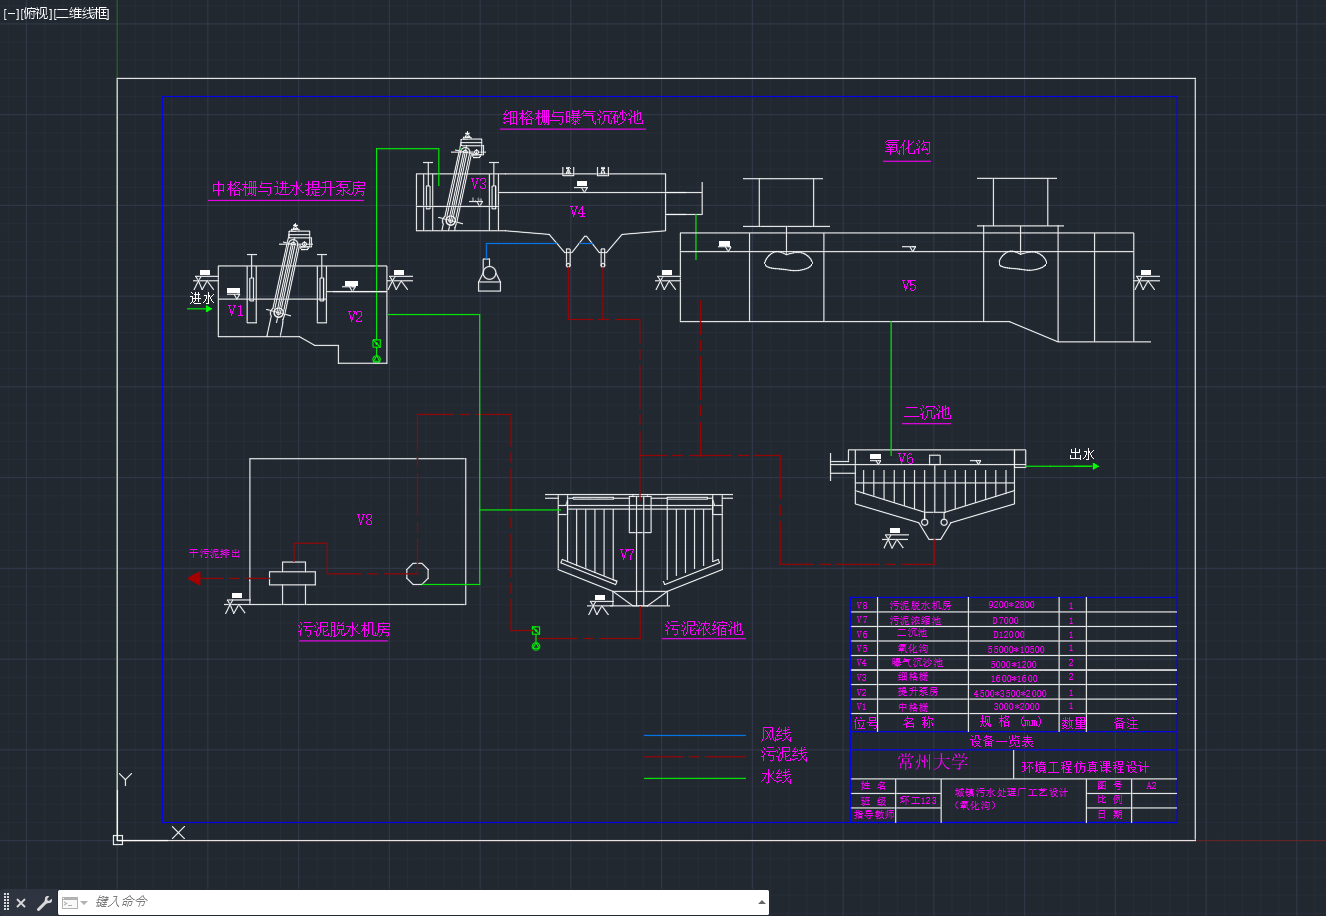Select the 4500*3500*2000 specification cell
This screenshot has height=916, width=1326.
1010,693
